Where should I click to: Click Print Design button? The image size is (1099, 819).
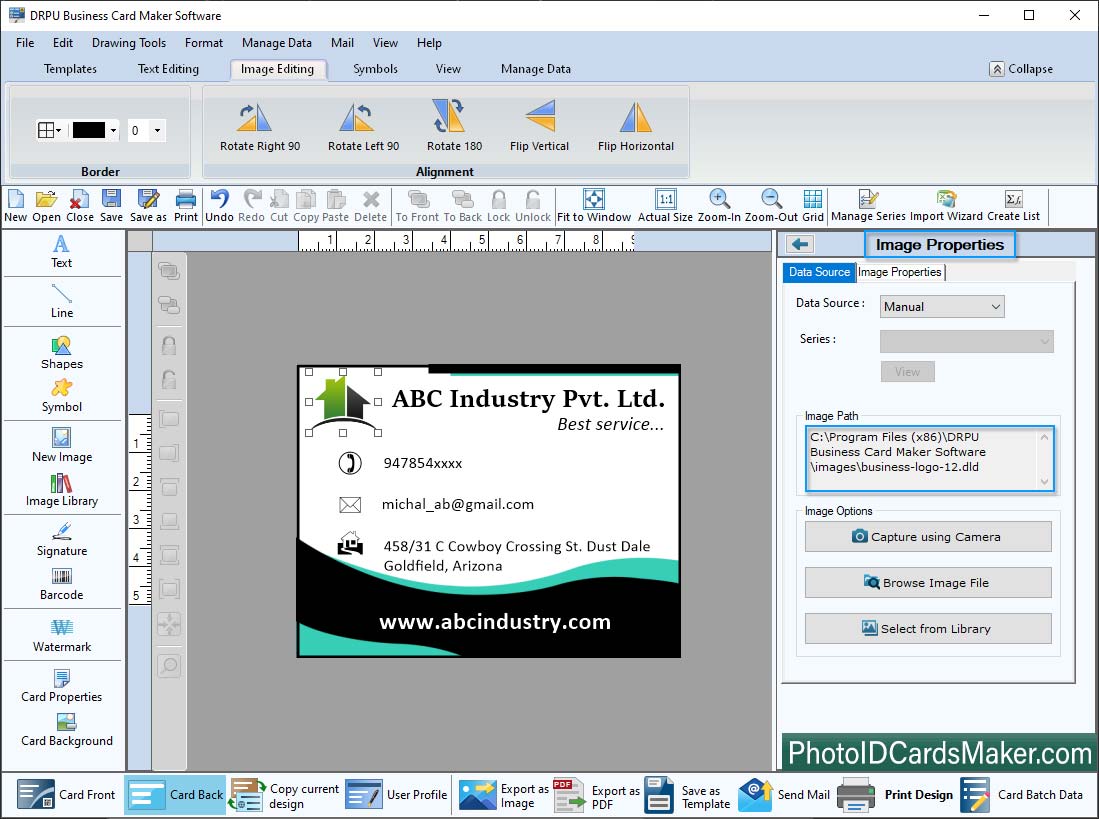(x=895, y=794)
